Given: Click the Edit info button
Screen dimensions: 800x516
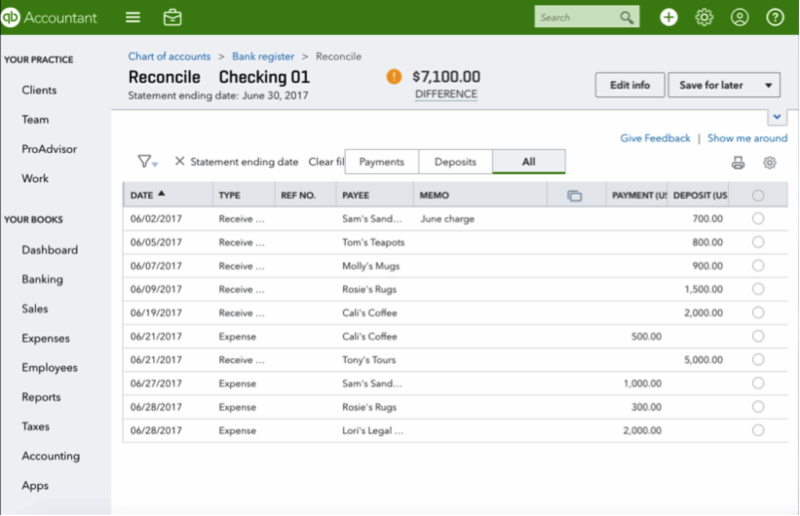Looking at the screenshot, I should tap(629, 85).
